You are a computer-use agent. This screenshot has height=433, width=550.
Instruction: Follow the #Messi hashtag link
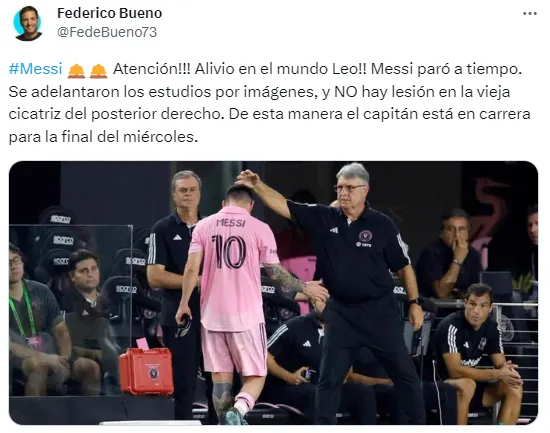(35, 69)
